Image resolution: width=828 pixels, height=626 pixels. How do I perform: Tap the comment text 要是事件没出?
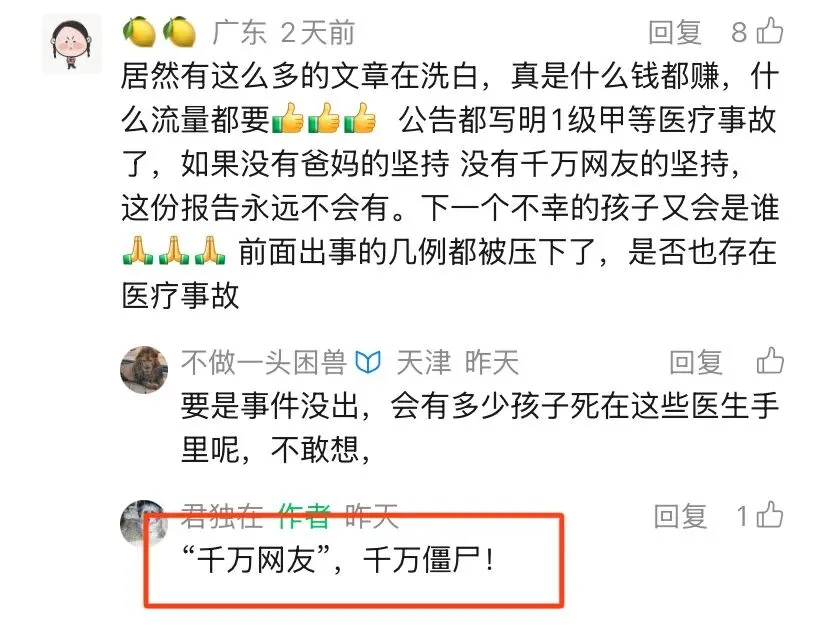coord(270,406)
